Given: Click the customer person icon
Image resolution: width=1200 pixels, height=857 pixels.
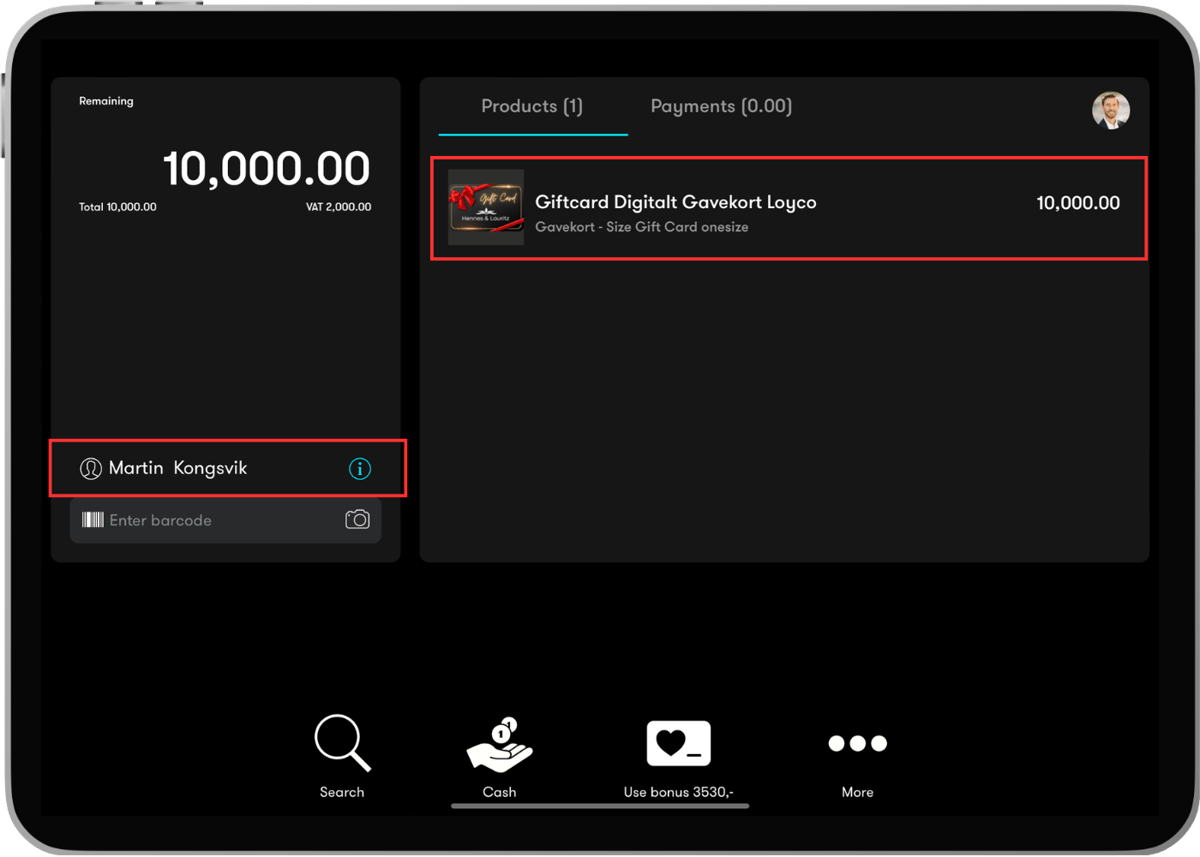Looking at the screenshot, I should coord(91,468).
